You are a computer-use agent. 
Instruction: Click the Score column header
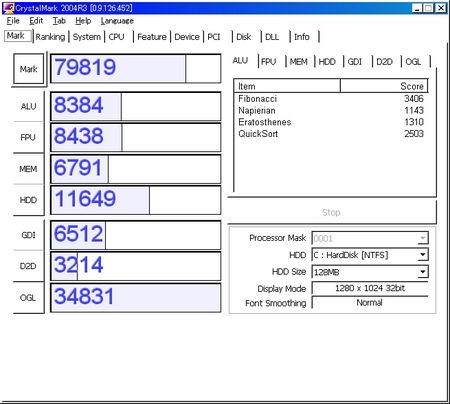(384, 86)
